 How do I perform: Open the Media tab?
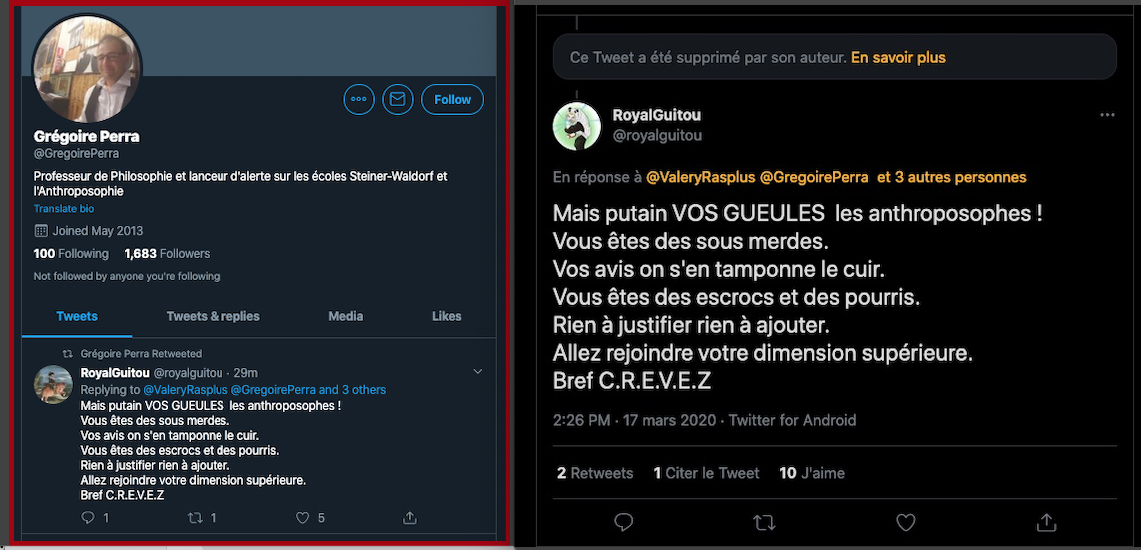pyautogui.click(x=346, y=316)
